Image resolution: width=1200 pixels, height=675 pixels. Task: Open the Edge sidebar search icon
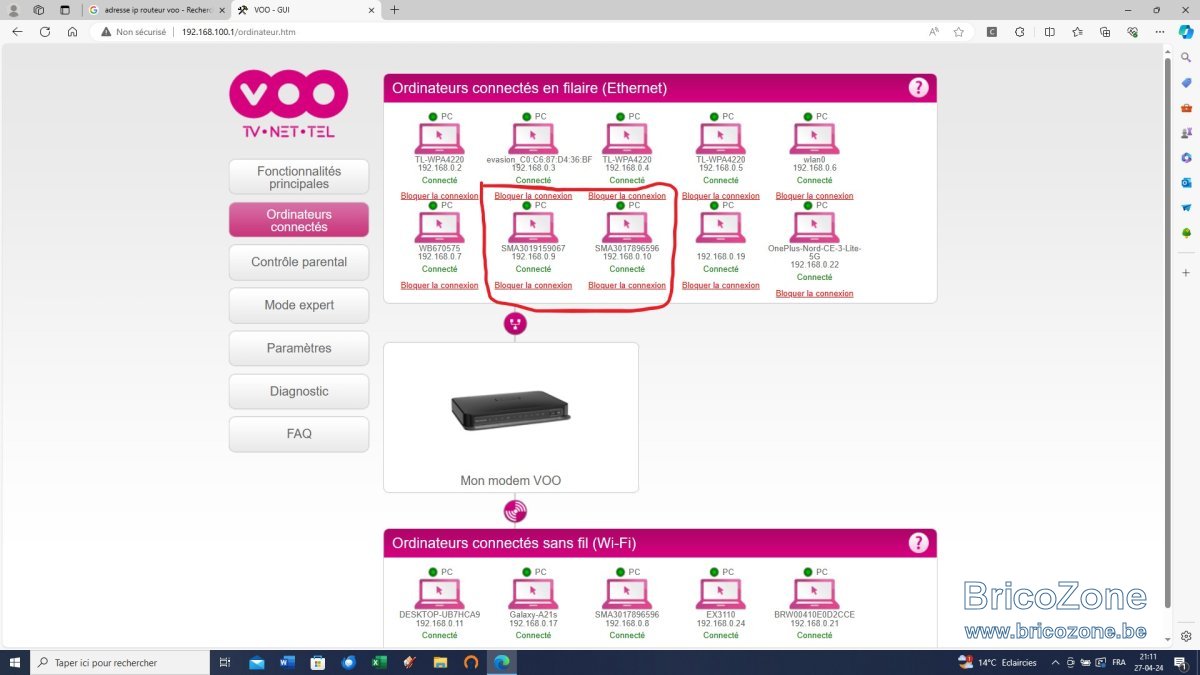pos(1186,58)
